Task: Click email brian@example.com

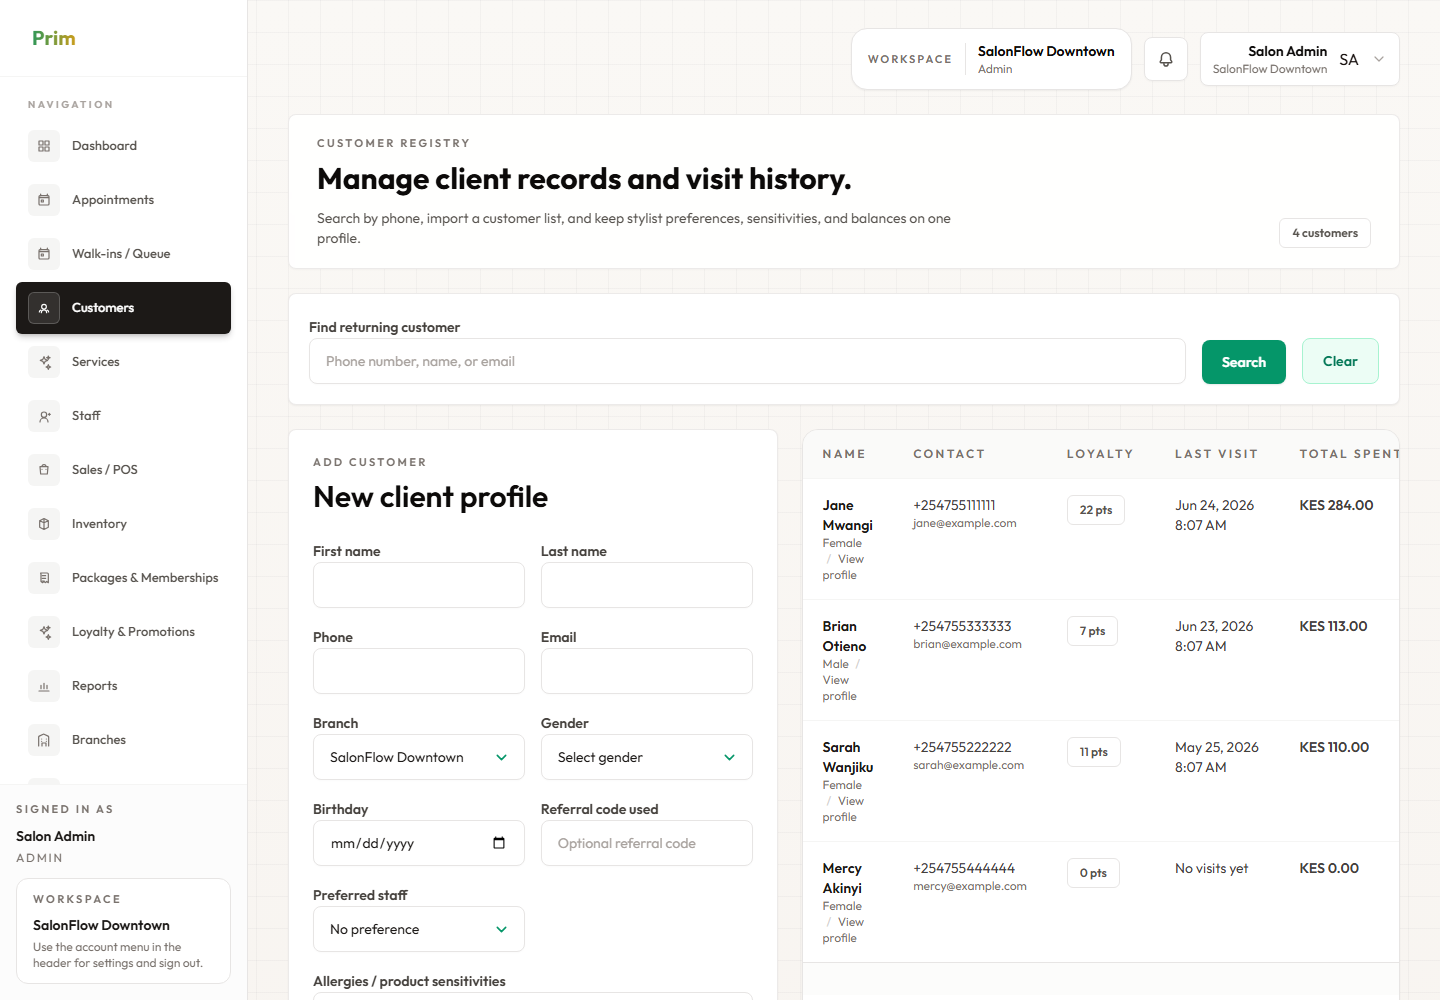Action: [x=967, y=644]
